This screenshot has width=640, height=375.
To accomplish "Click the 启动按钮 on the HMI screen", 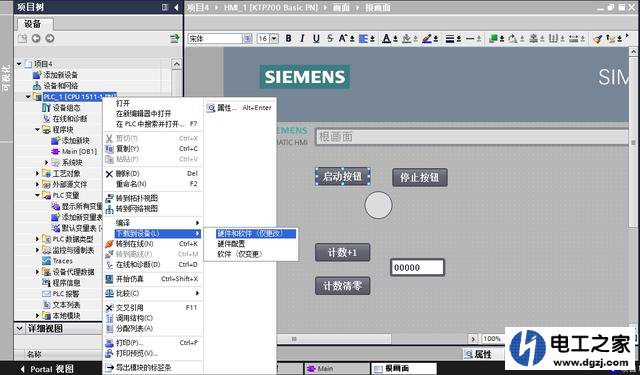I will 342,177.
